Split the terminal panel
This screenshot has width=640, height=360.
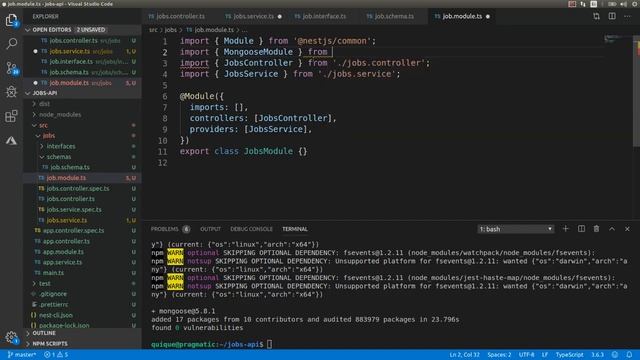pyautogui.click(x=581, y=229)
